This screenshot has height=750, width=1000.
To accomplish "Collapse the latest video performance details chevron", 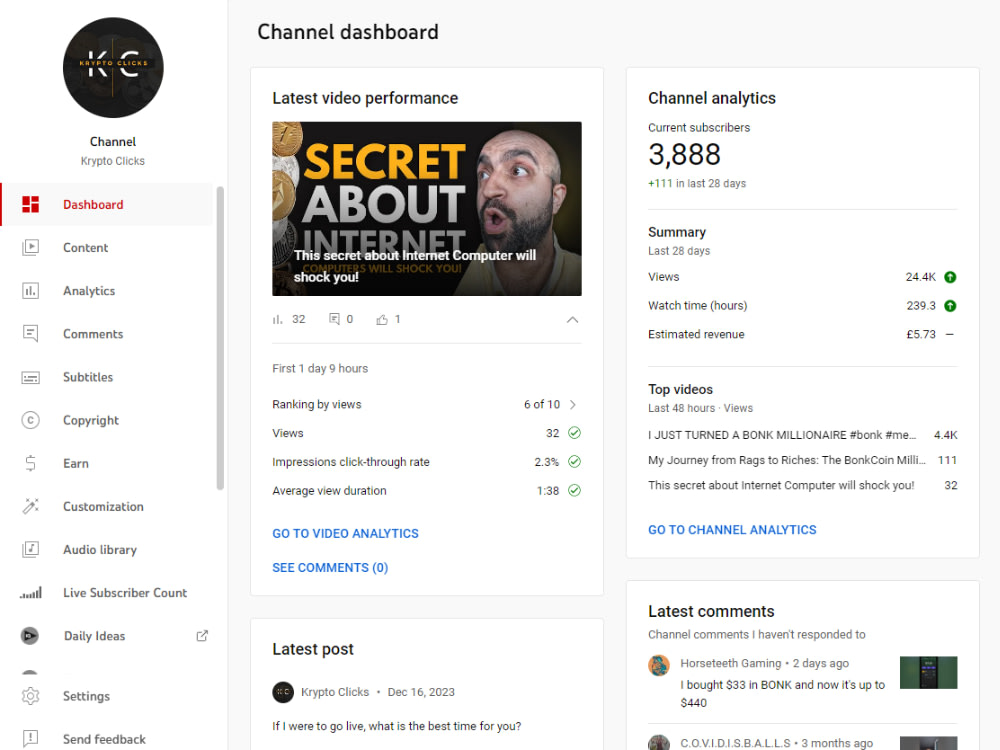I will coord(573,320).
